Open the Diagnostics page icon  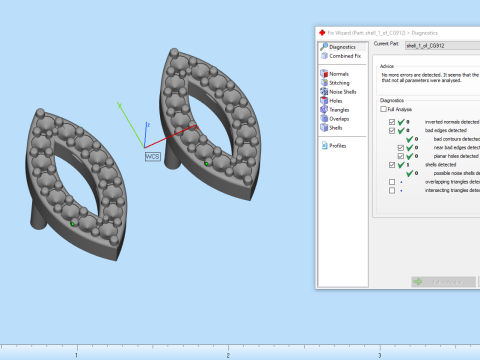324,47
